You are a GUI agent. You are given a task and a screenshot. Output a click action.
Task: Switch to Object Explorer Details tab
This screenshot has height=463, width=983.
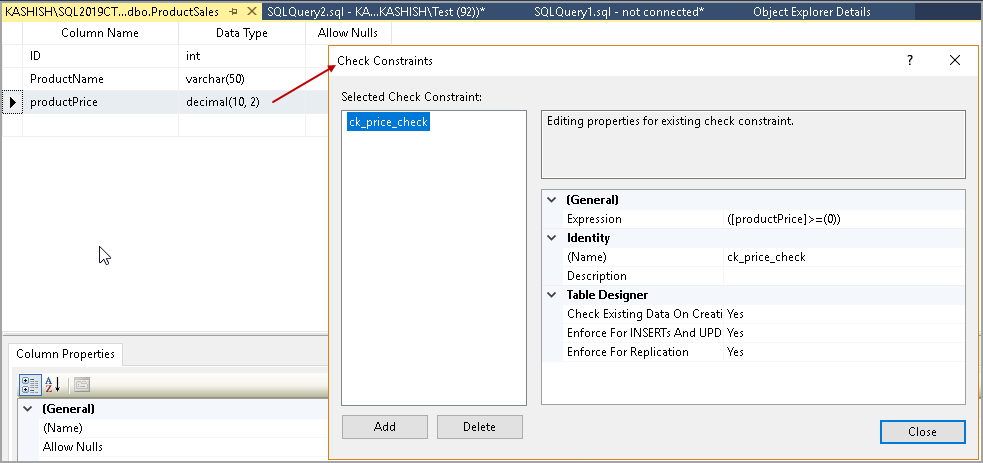[811, 12]
